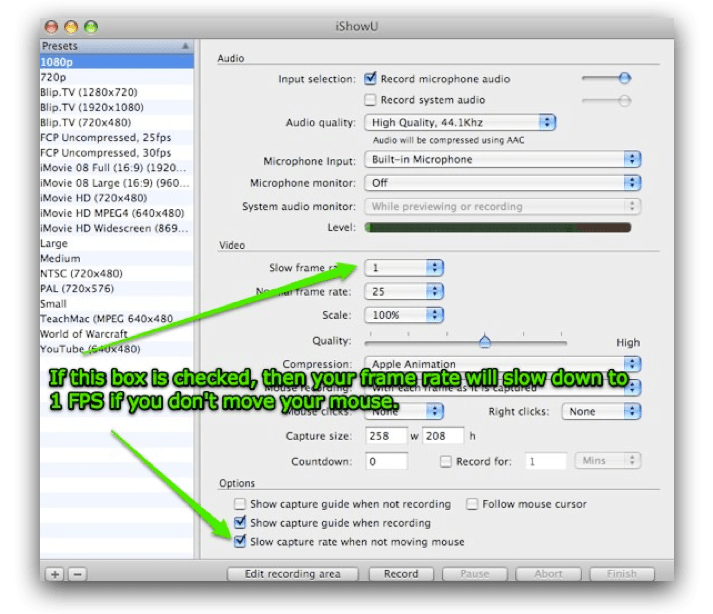Select the NTSC (720x480) preset
Screen dimensions: 713x614
pyautogui.click(x=117, y=273)
